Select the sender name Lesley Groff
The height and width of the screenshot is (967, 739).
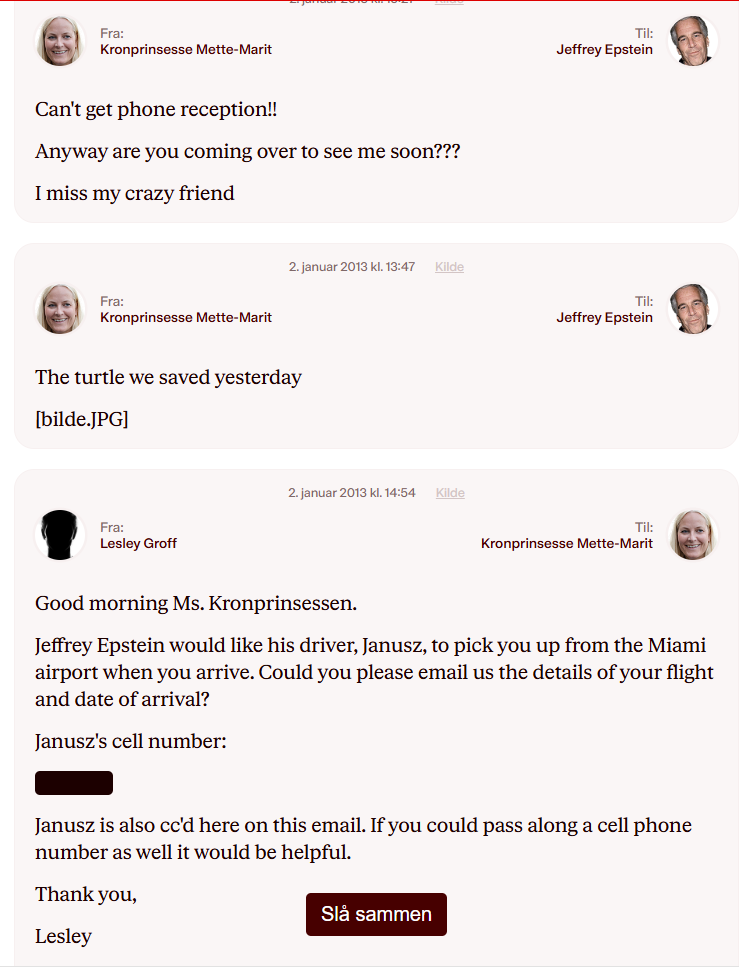point(138,544)
